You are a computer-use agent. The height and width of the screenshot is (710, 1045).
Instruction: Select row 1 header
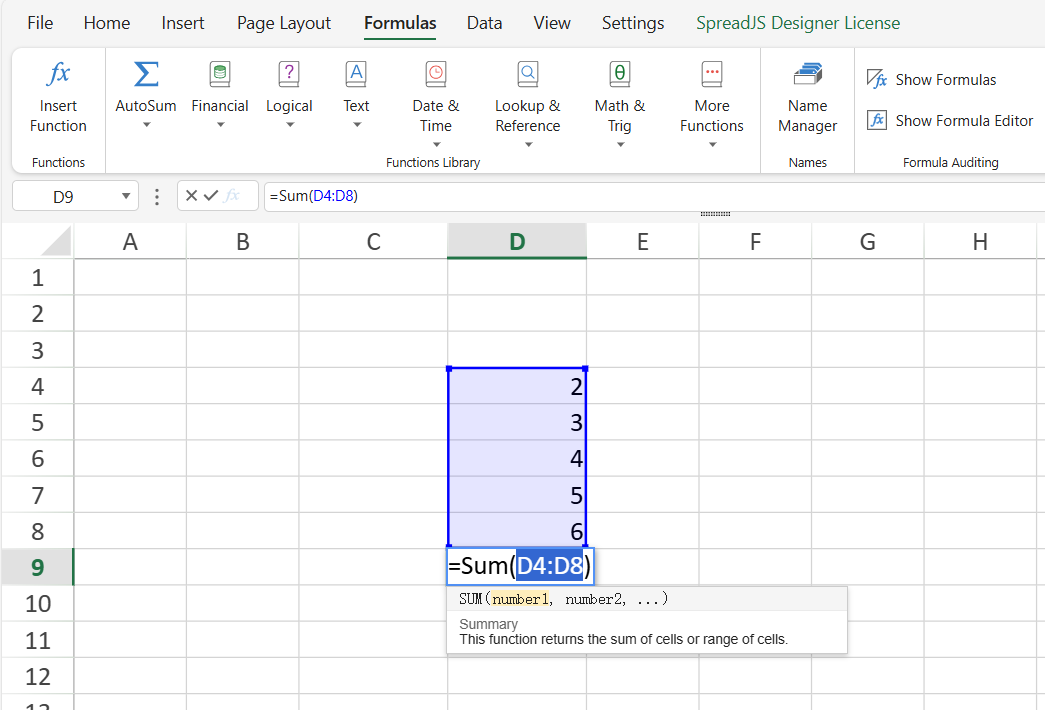point(37,277)
